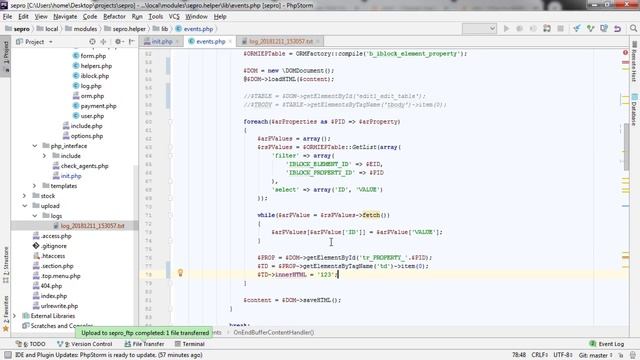Image resolution: width=640 pixels, height=360 pixels.
Task: Click the orange warning marker in the error stripe
Action: pos(625,257)
